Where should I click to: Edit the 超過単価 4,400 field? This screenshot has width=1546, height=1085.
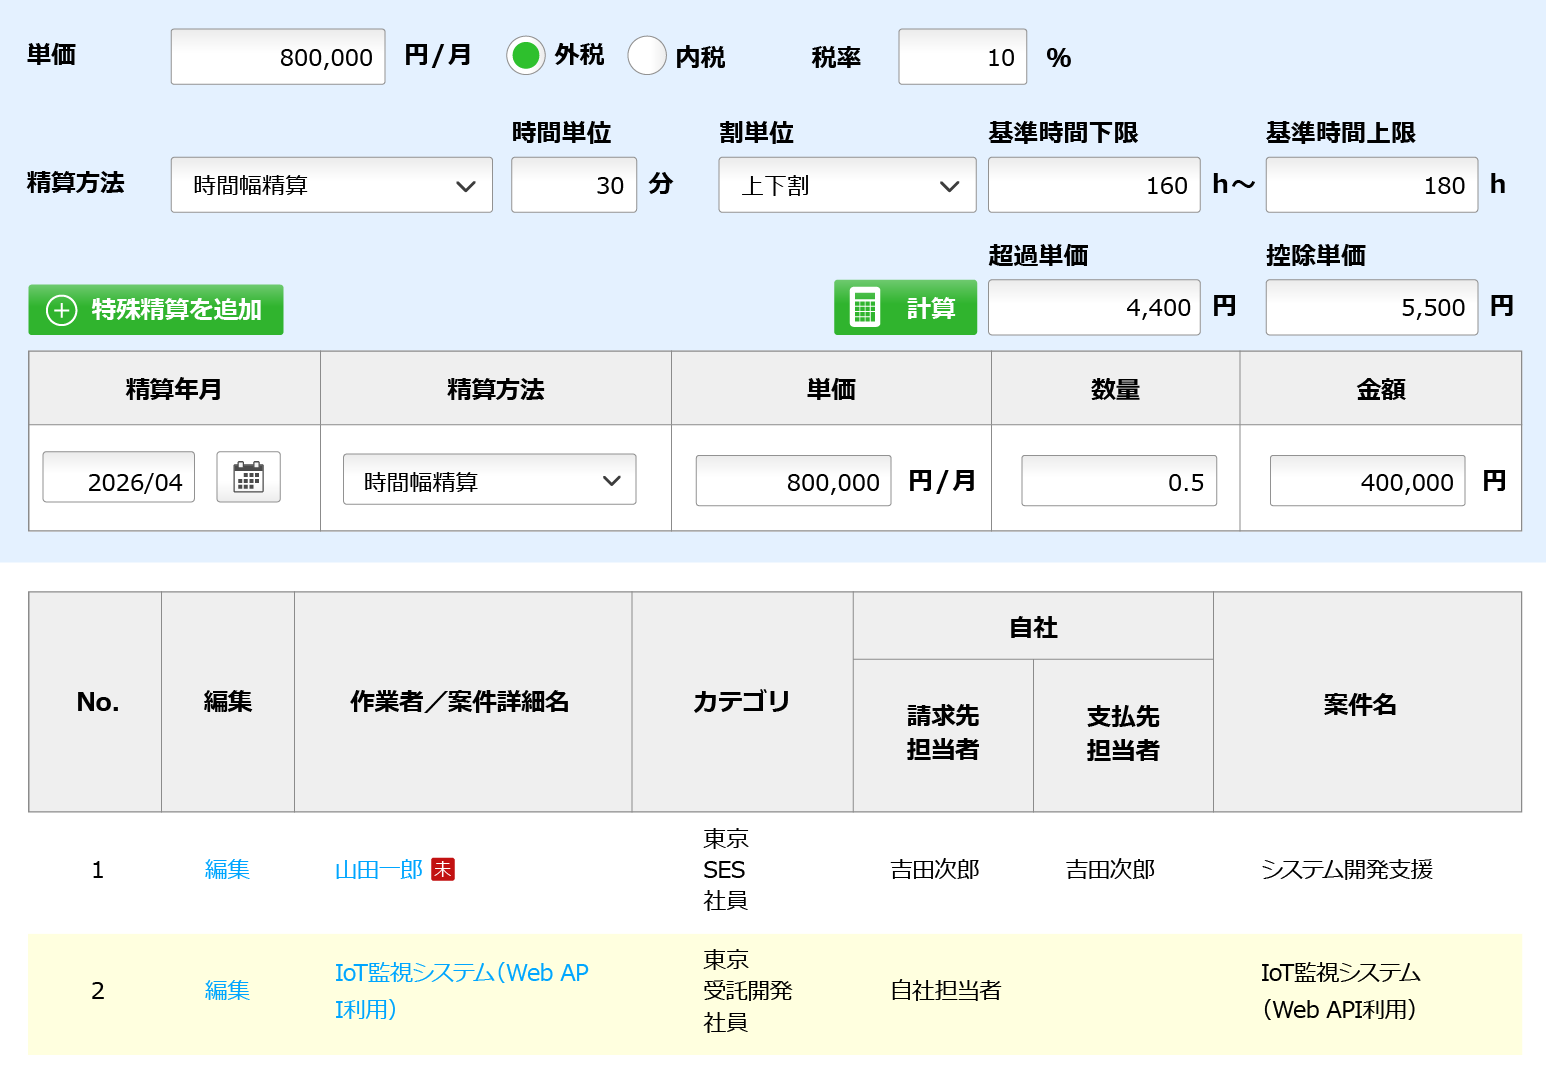(x=1093, y=308)
